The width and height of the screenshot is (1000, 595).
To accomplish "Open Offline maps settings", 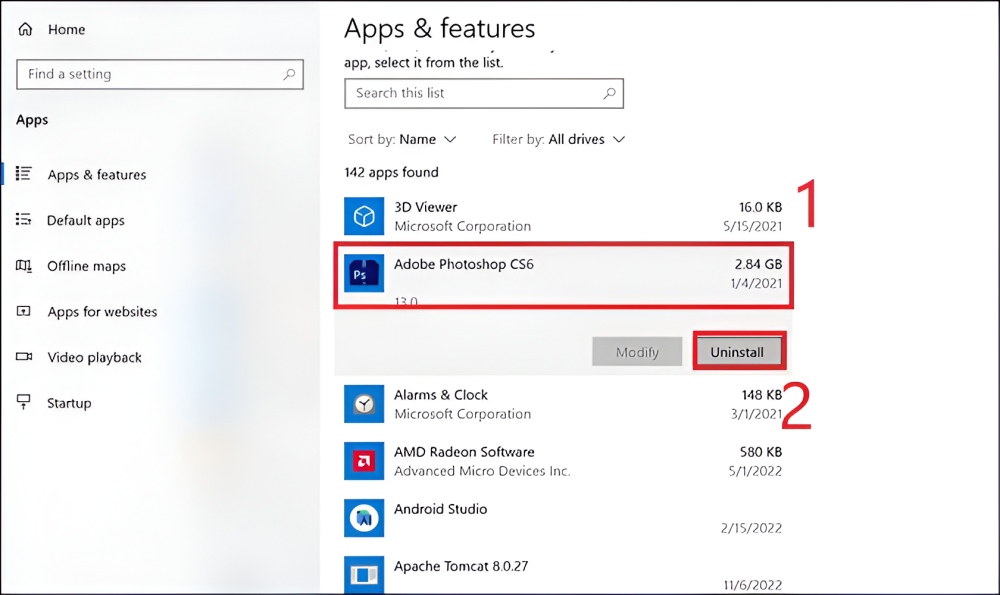I will point(87,266).
